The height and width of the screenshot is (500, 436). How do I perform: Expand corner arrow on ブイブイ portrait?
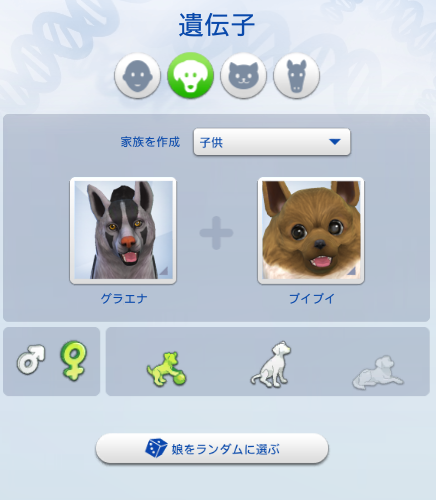coord(352,271)
